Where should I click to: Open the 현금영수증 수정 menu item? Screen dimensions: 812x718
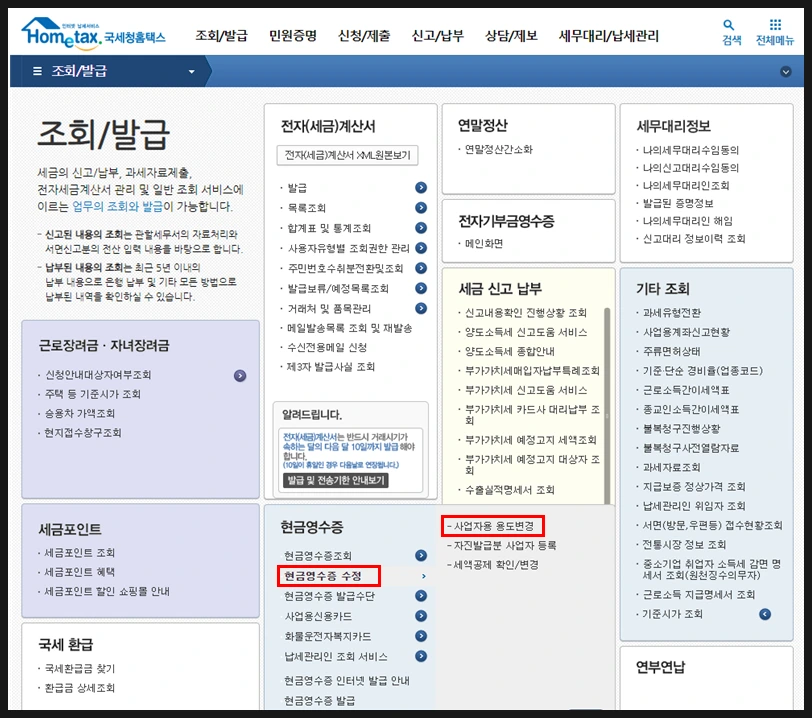coord(323,576)
